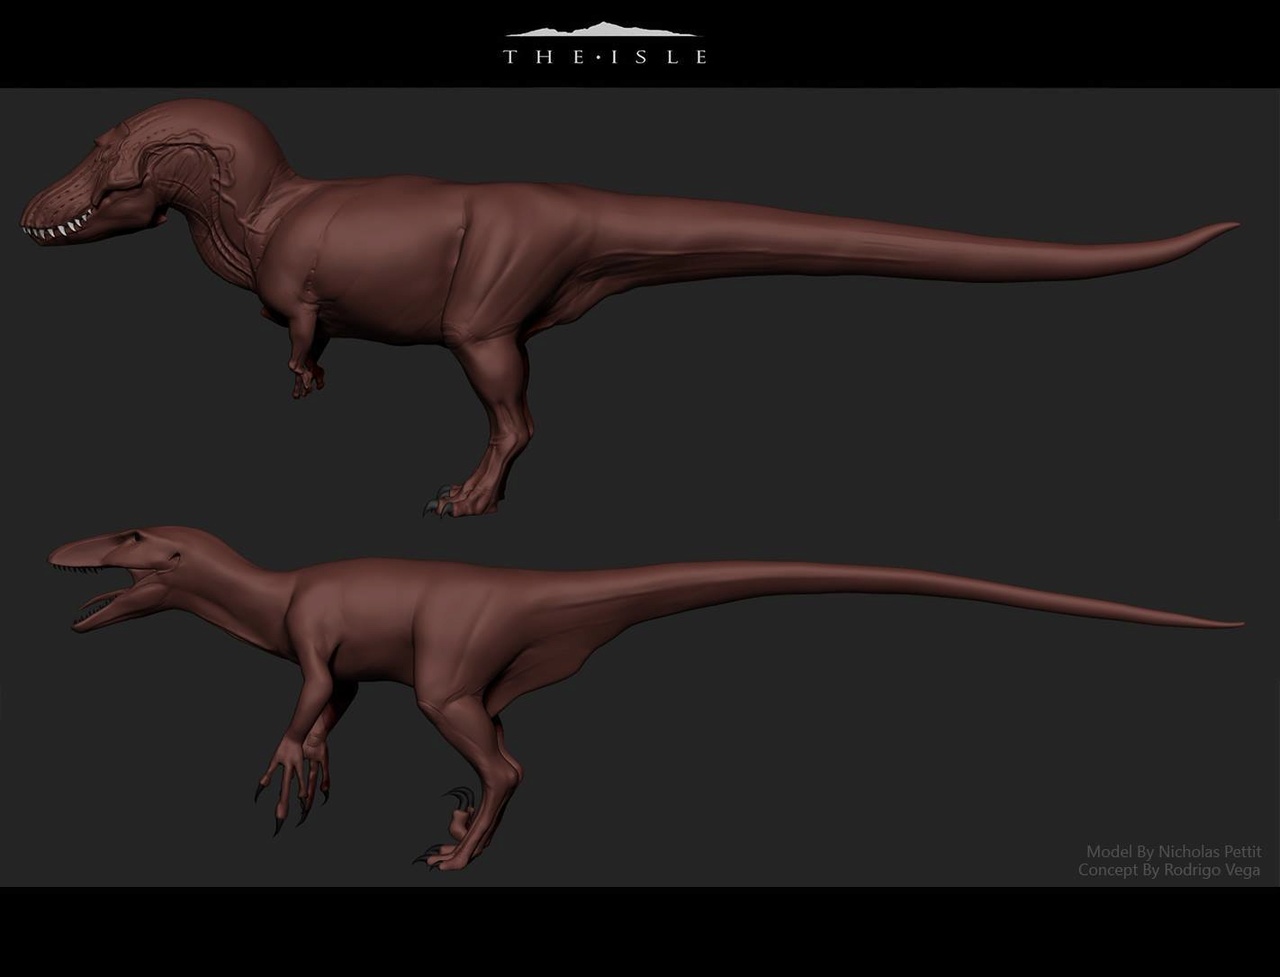This screenshot has width=1280, height=977.
Task: Select the upper tyrannosaur model render
Action: [x=630, y=307]
